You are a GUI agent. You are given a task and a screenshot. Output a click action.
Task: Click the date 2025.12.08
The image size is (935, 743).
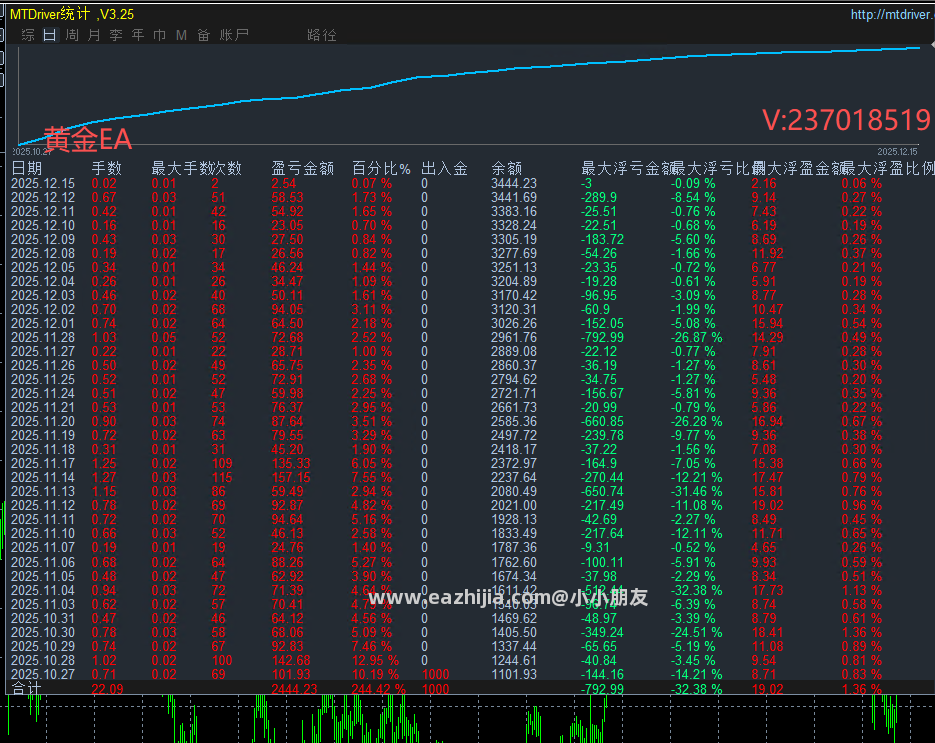click(43, 253)
